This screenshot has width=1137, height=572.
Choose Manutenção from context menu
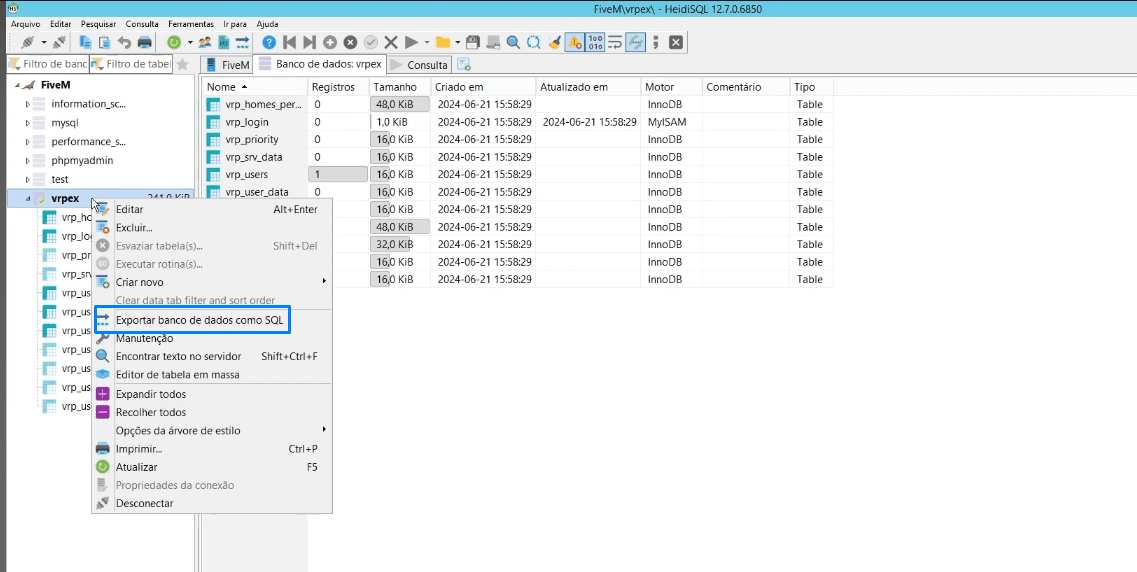point(212,338)
